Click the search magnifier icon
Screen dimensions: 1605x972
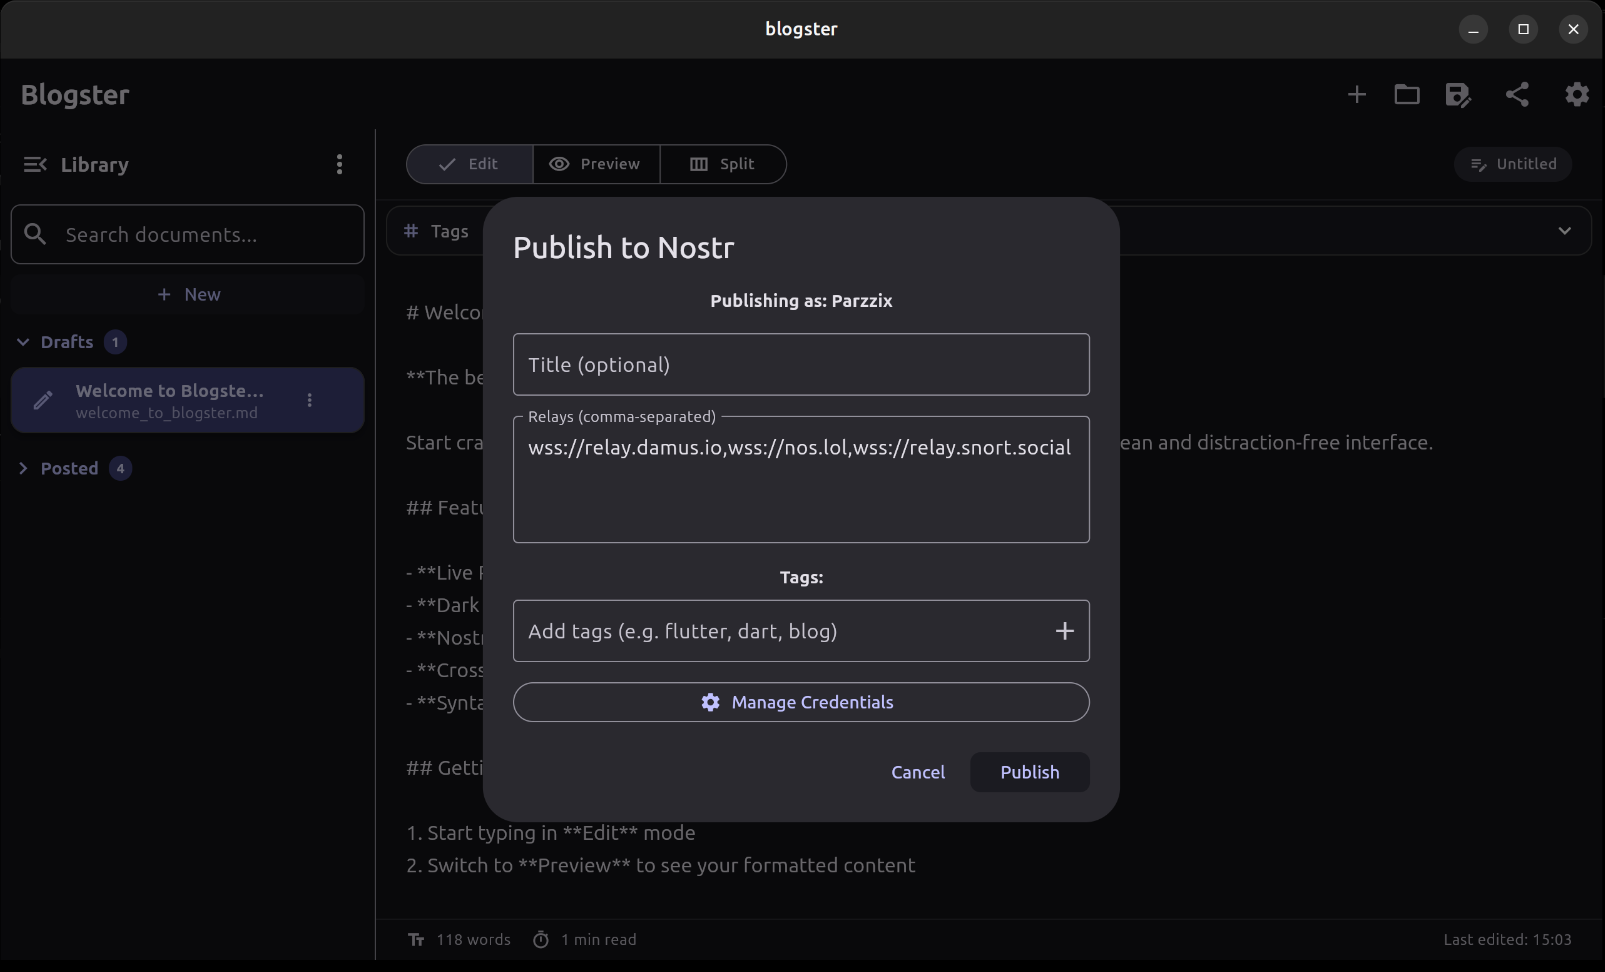(x=35, y=234)
